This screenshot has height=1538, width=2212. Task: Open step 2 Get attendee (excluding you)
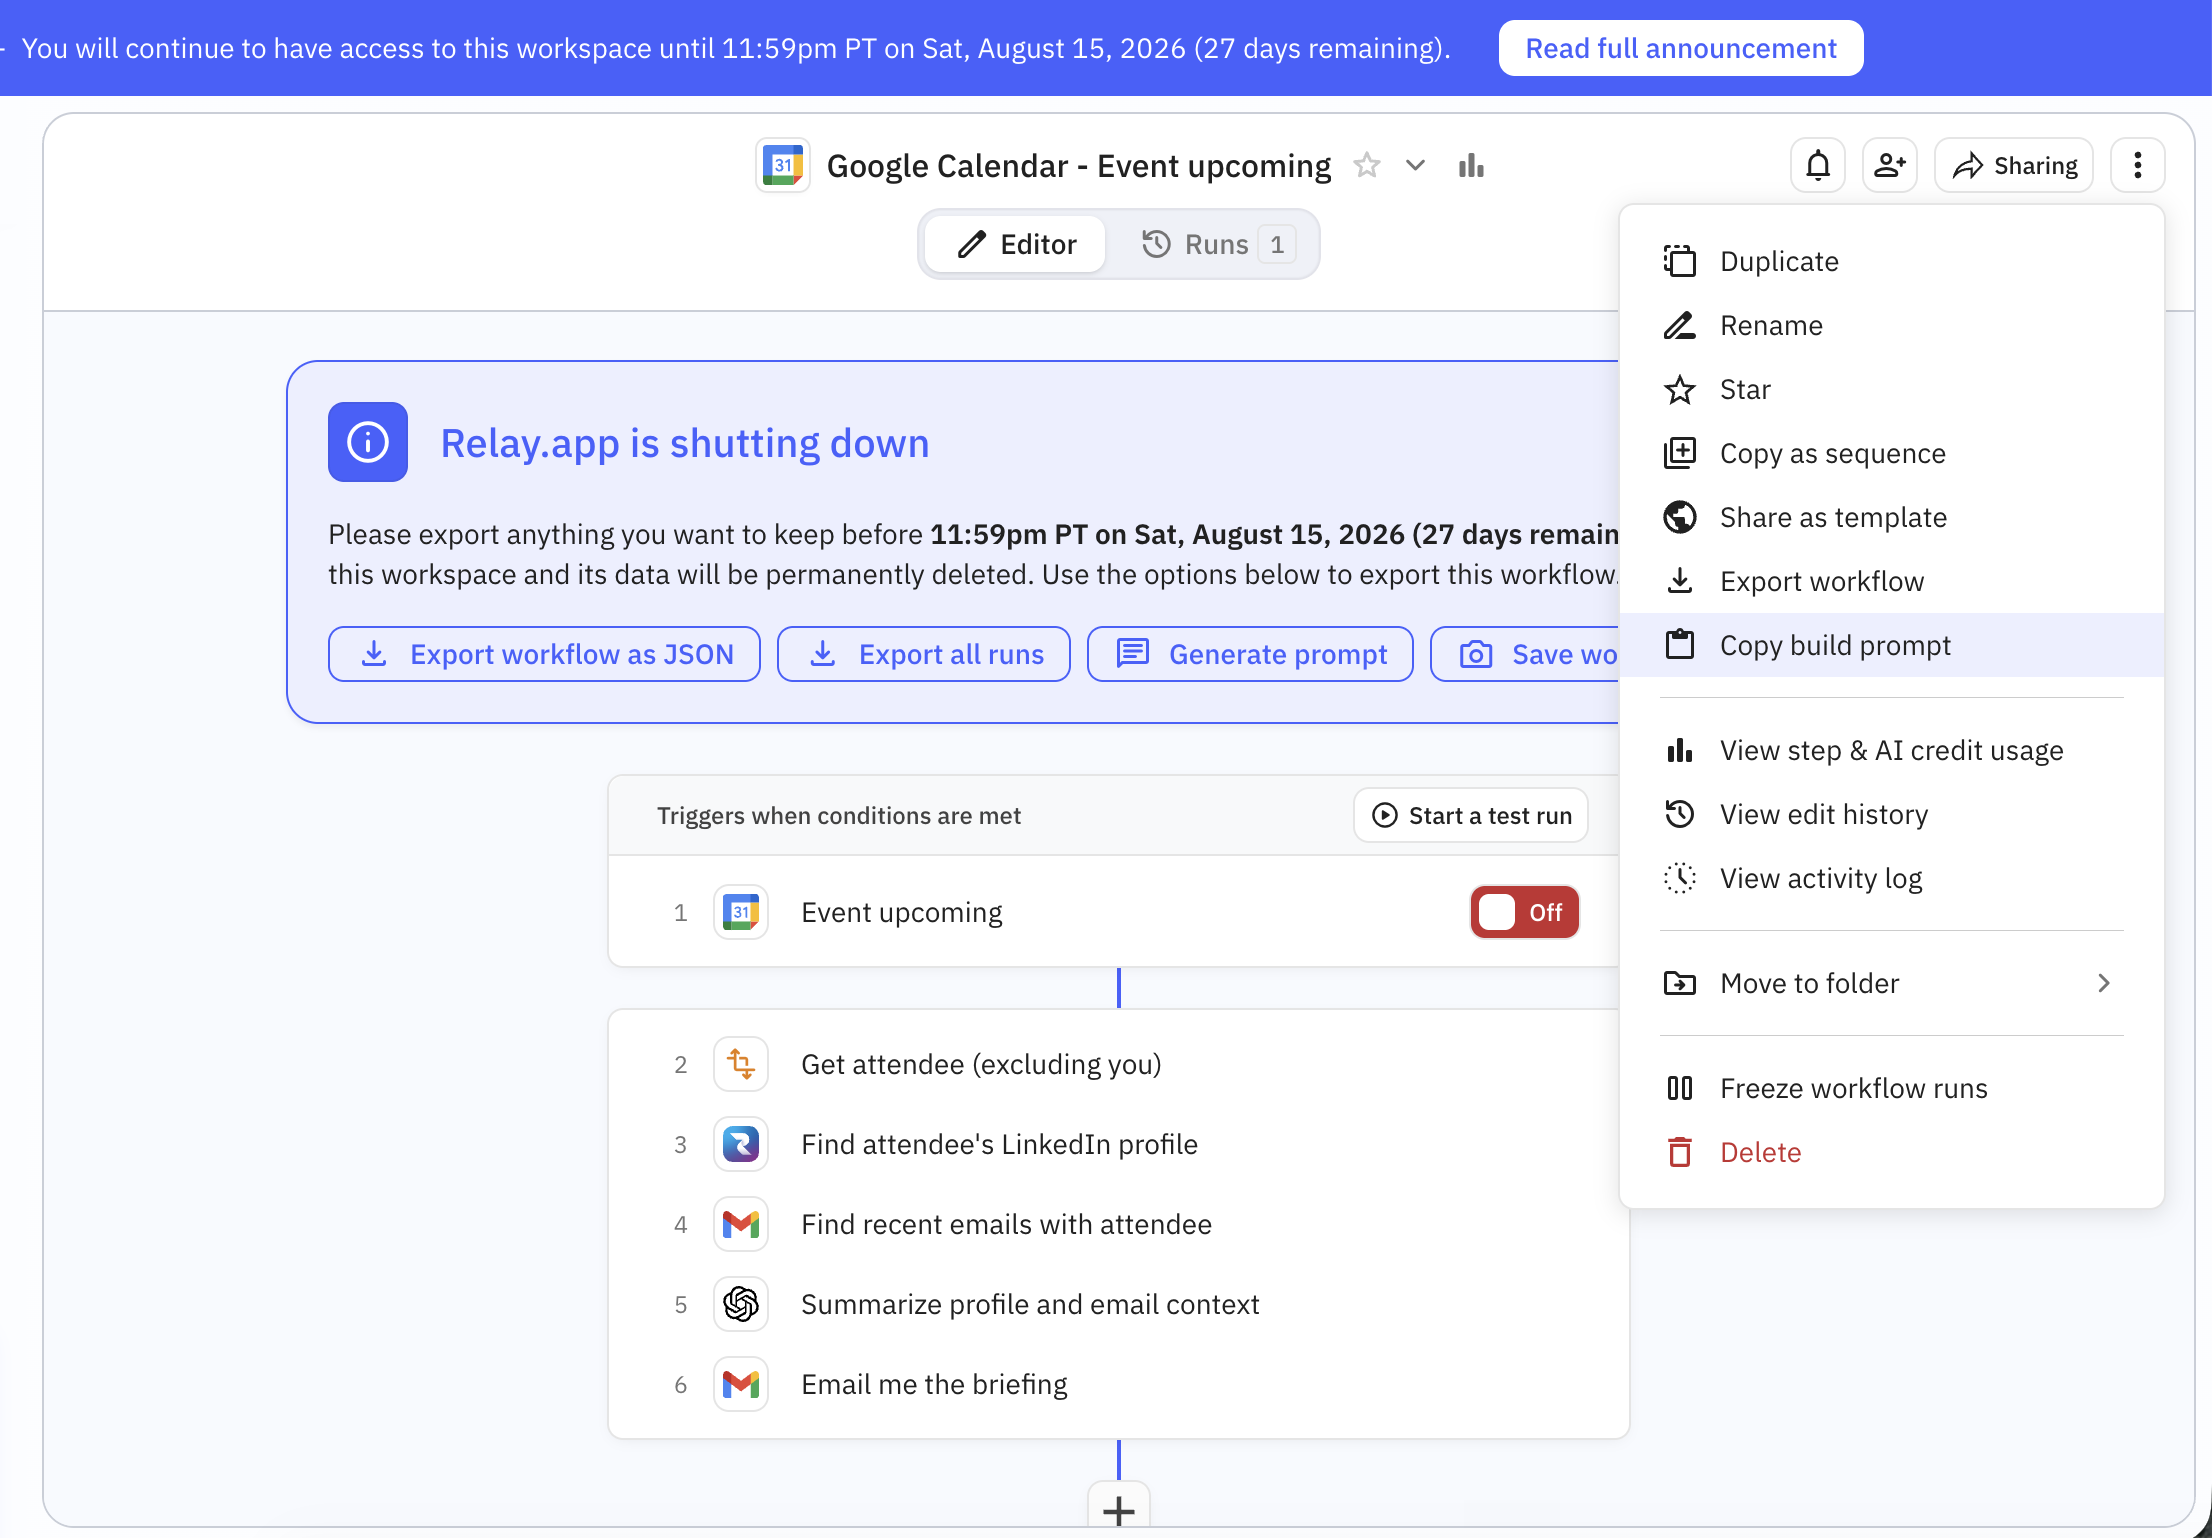[1118, 1064]
